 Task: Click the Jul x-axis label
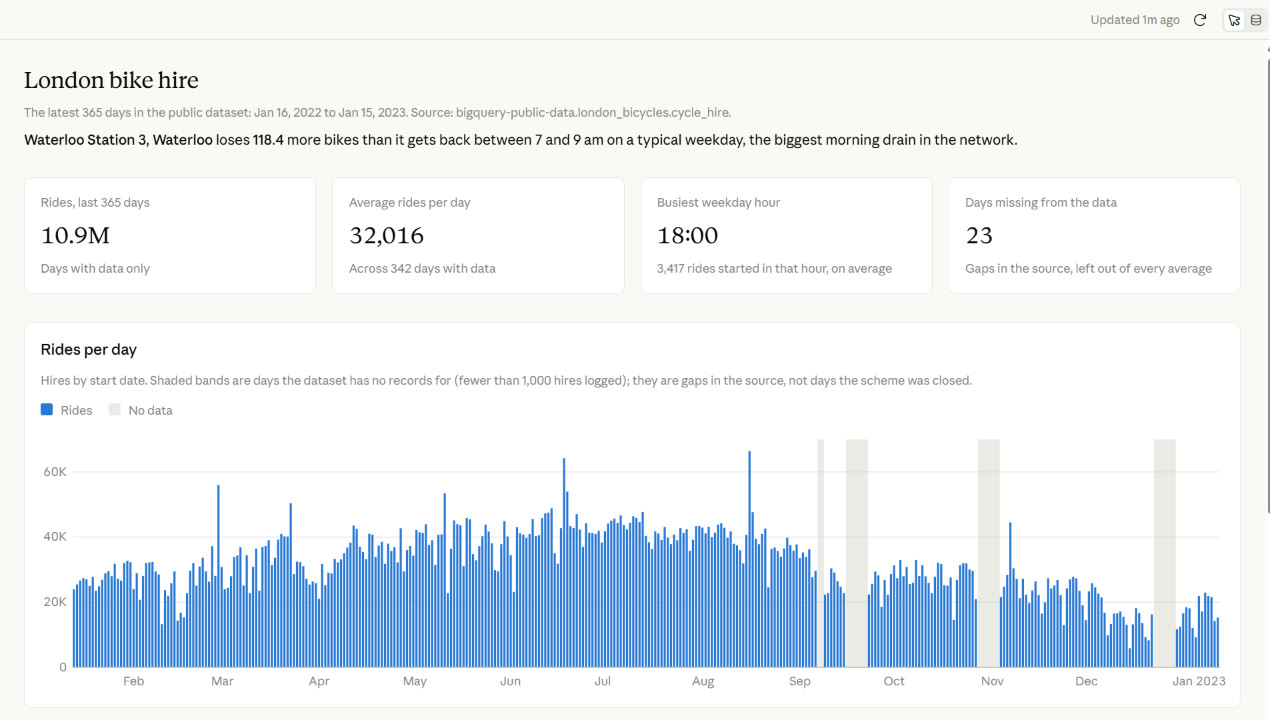click(603, 681)
